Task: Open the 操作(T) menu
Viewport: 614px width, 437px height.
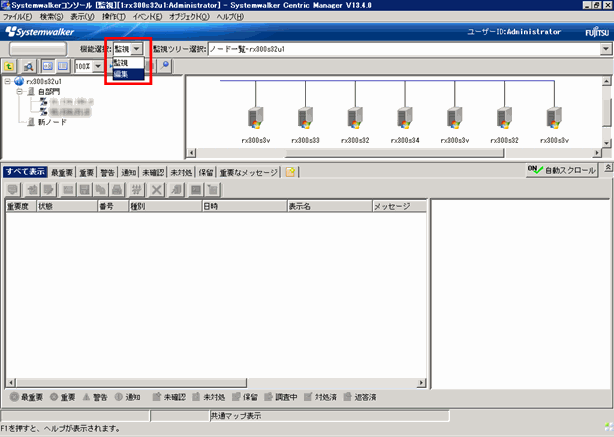Action: [114, 17]
